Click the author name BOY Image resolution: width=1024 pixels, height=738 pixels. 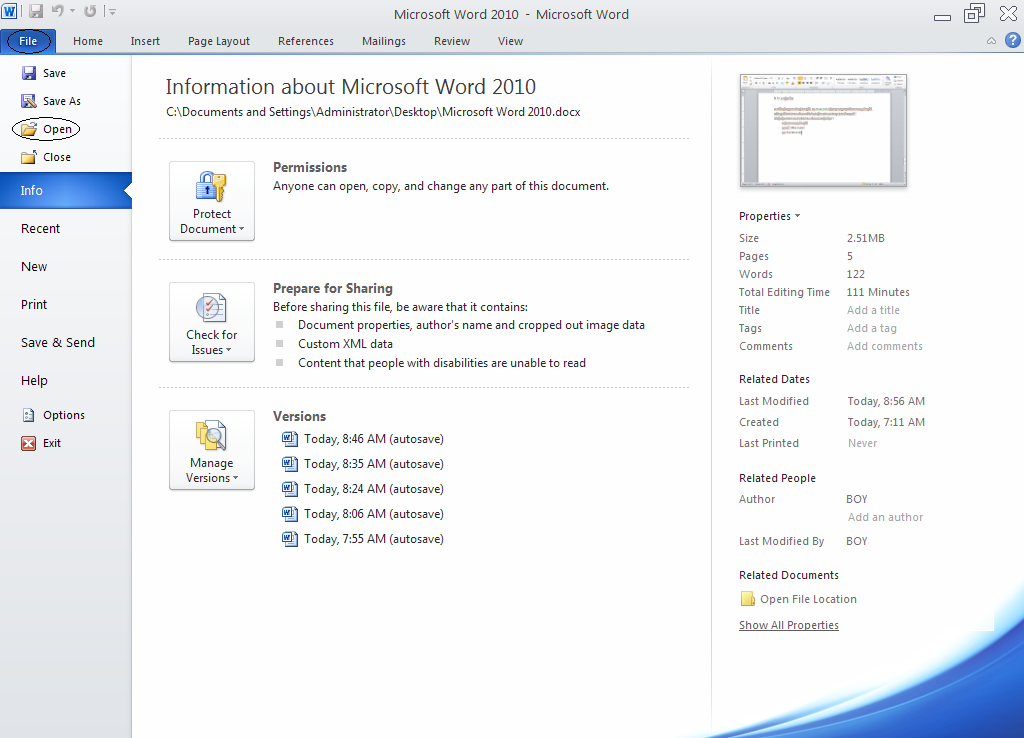coord(857,499)
